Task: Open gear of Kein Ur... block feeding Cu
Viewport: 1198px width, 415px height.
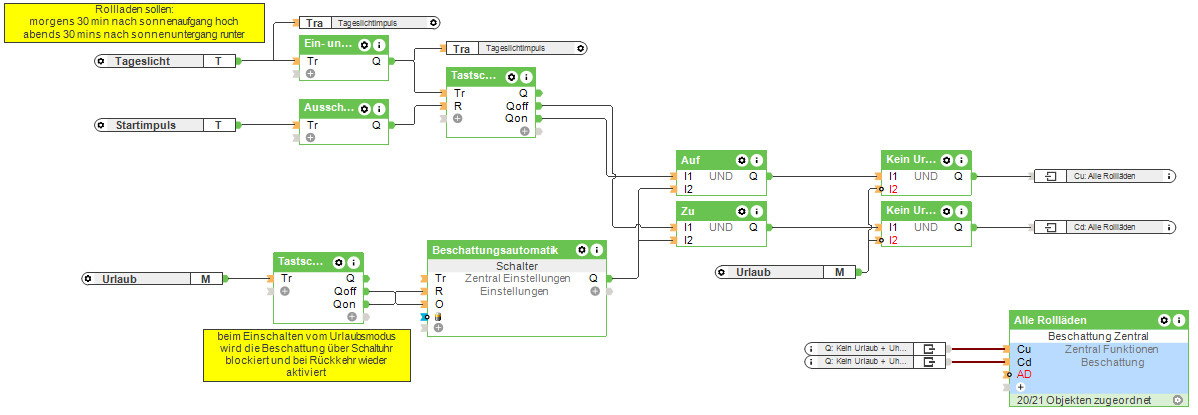Action: (x=946, y=160)
